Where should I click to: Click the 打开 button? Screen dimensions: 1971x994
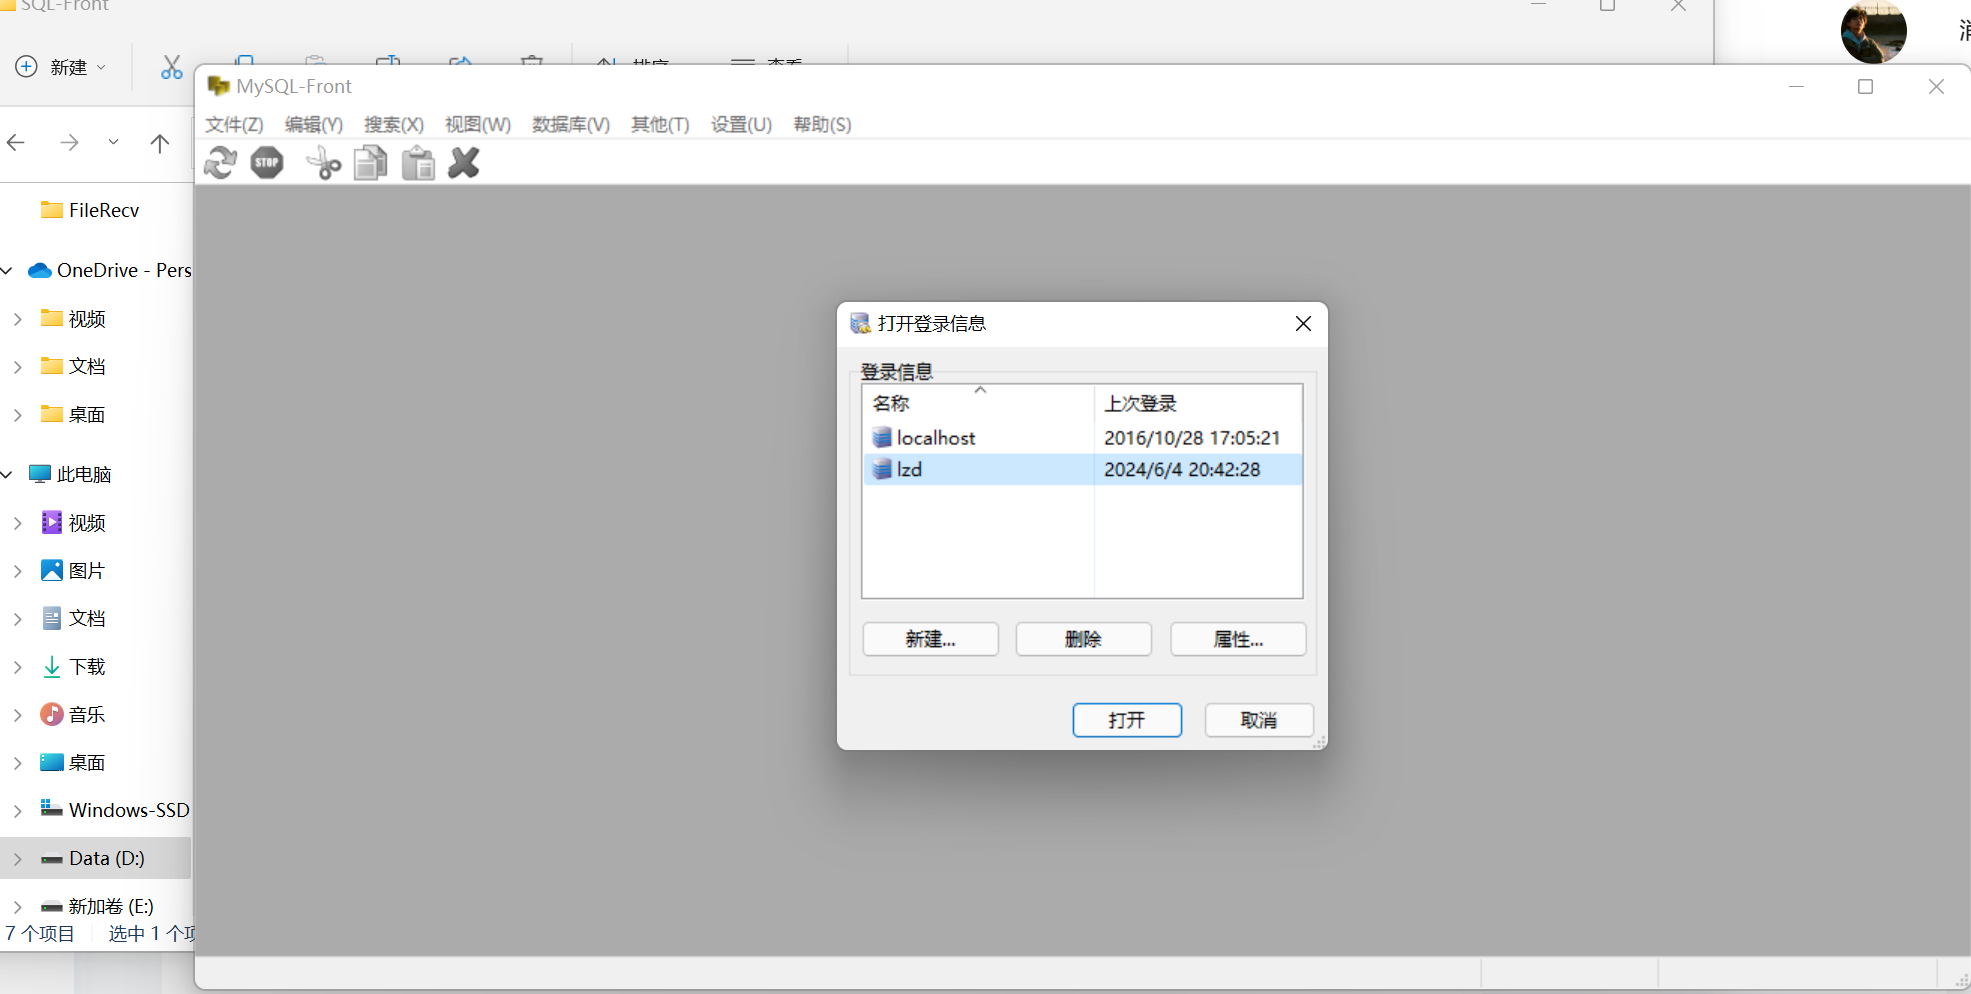tap(1127, 720)
